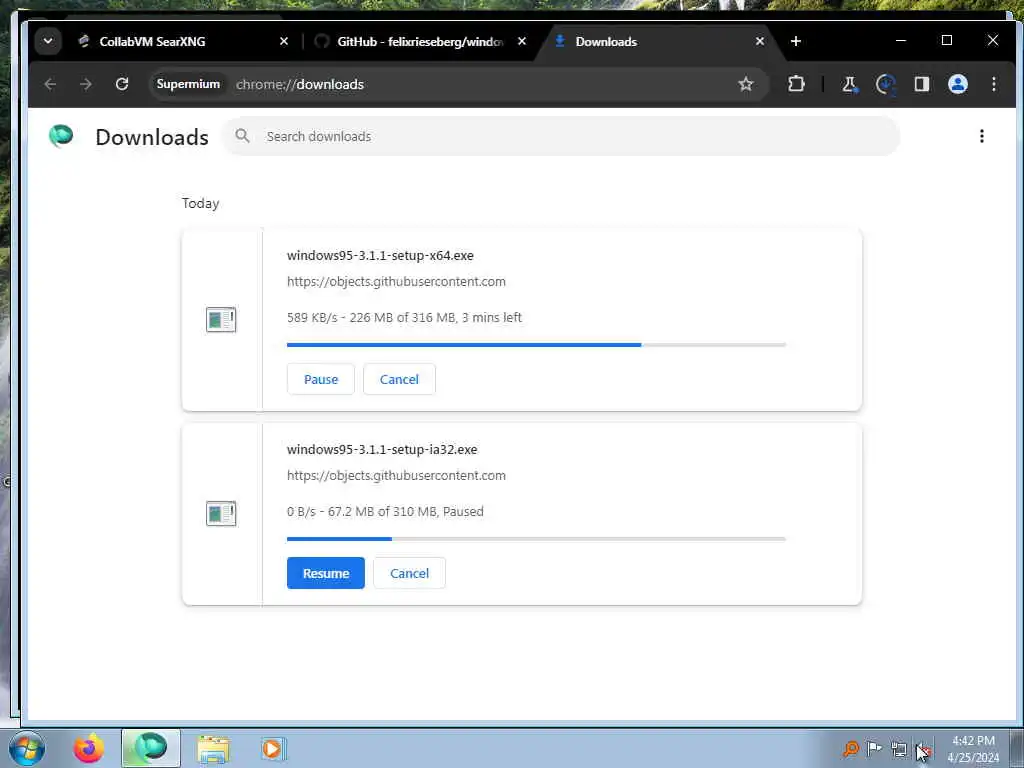1024x768 pixels.
Task: Click the x64 setup file icon
Action: [x=221, y=319]
